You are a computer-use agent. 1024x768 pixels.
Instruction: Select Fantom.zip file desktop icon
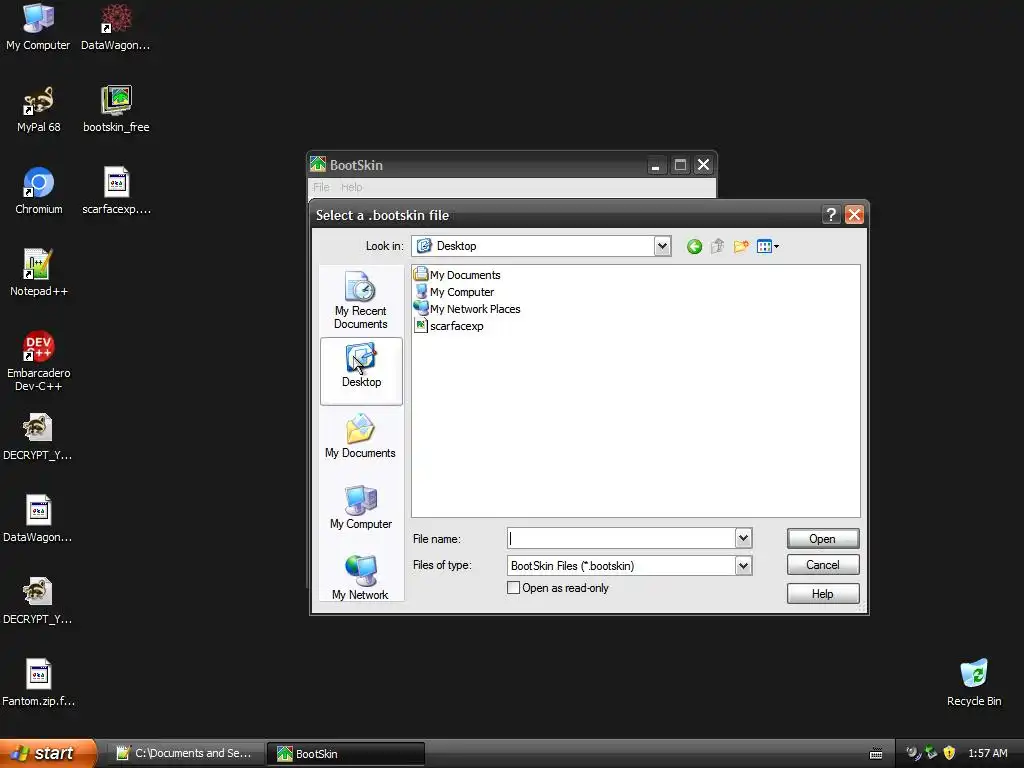point(39,683)
